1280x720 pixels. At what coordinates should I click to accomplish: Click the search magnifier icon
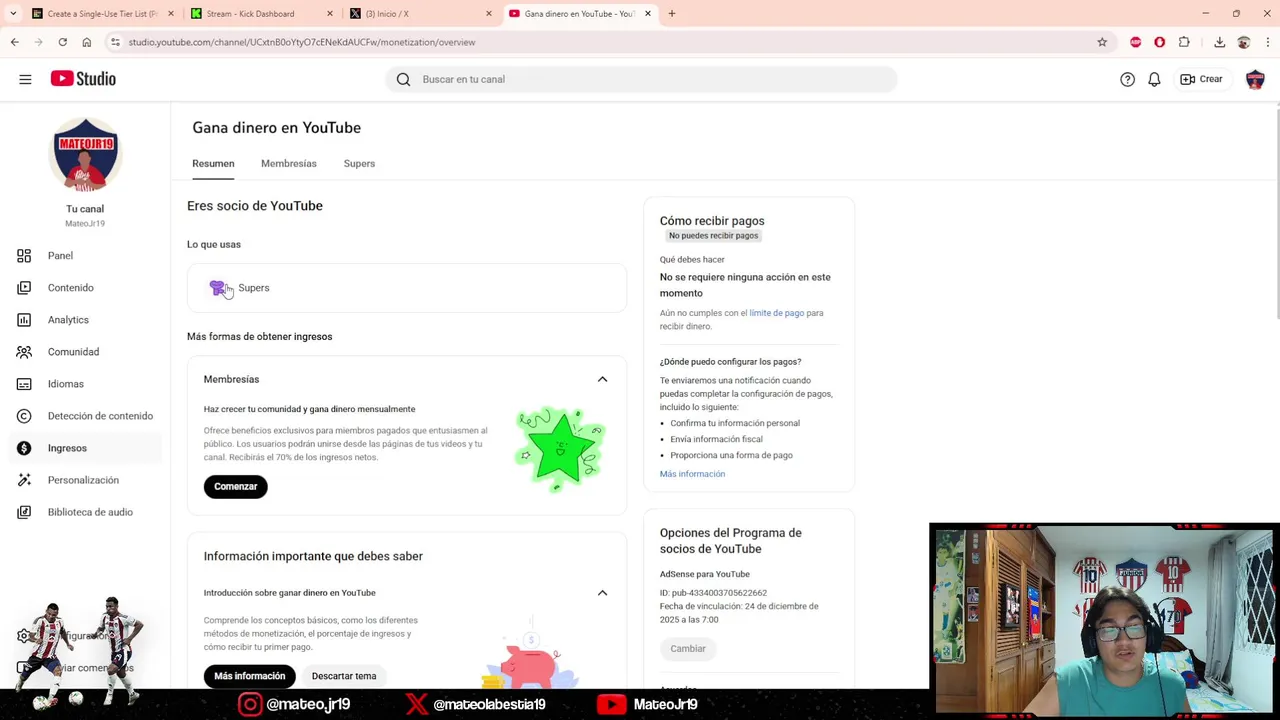point(403,79)
